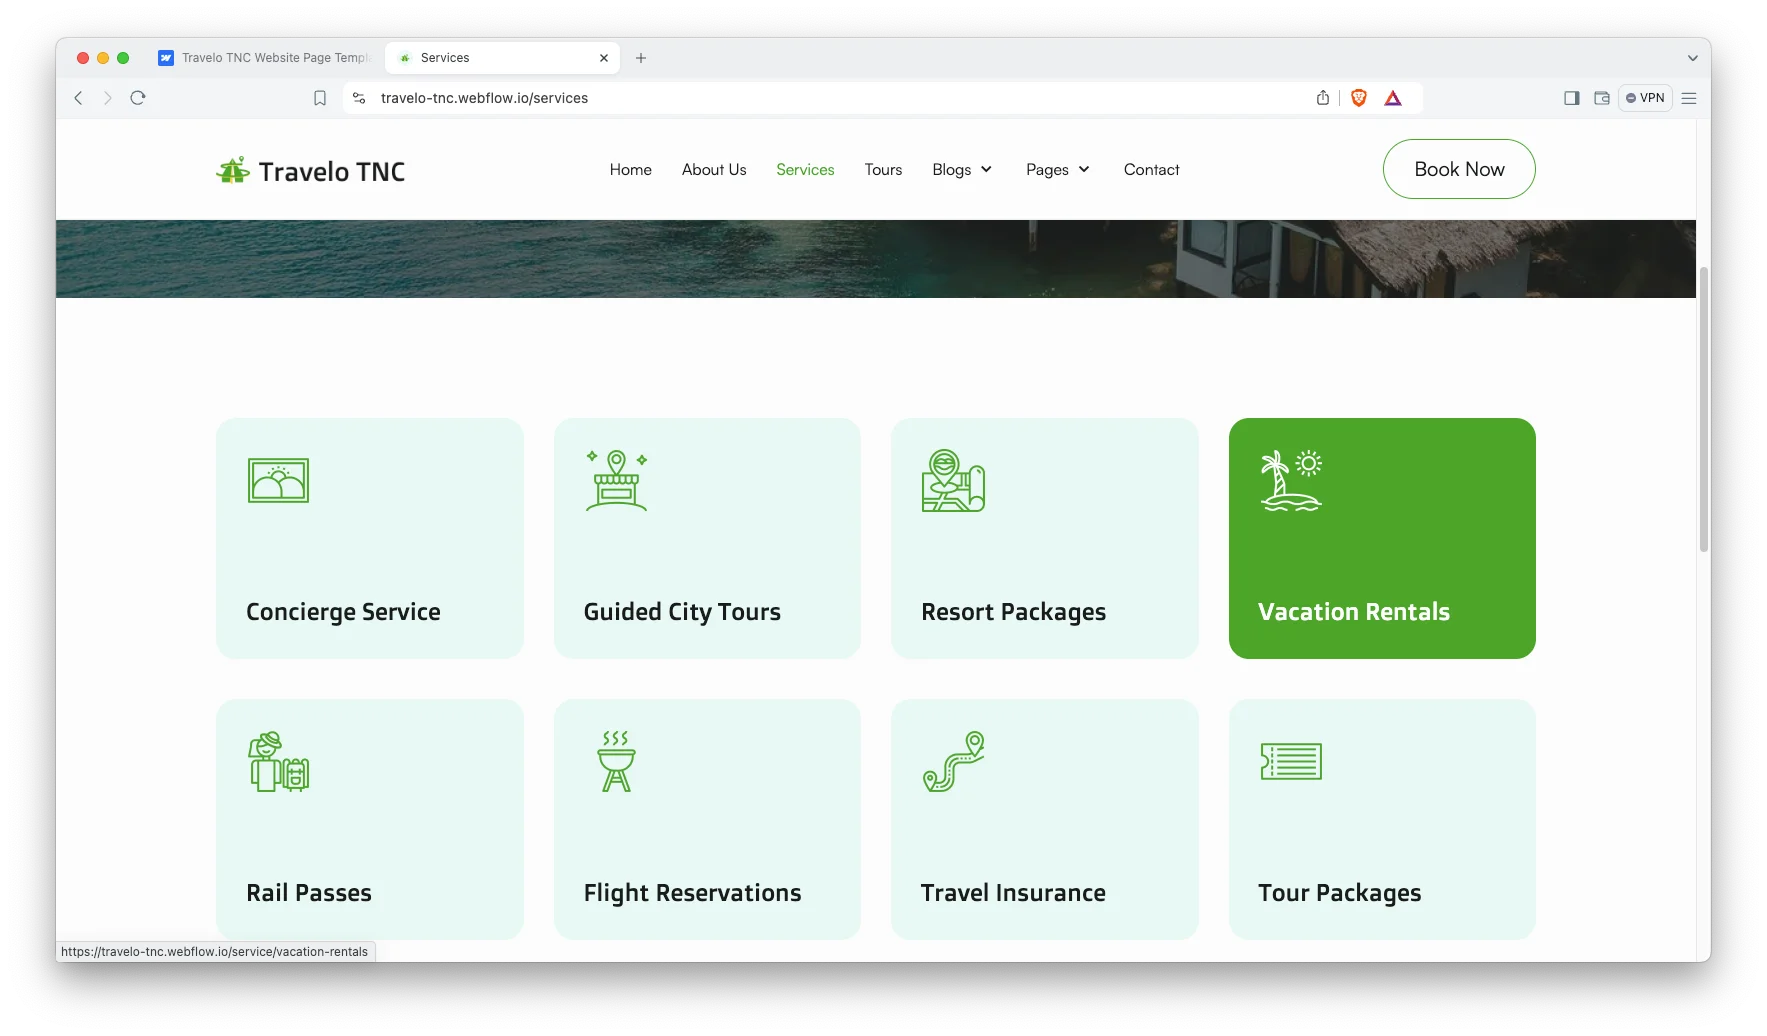This screenshot has height=1036, width=1767.
Task: Bookmark this page with bookmark icon
Action: (320, 98)
